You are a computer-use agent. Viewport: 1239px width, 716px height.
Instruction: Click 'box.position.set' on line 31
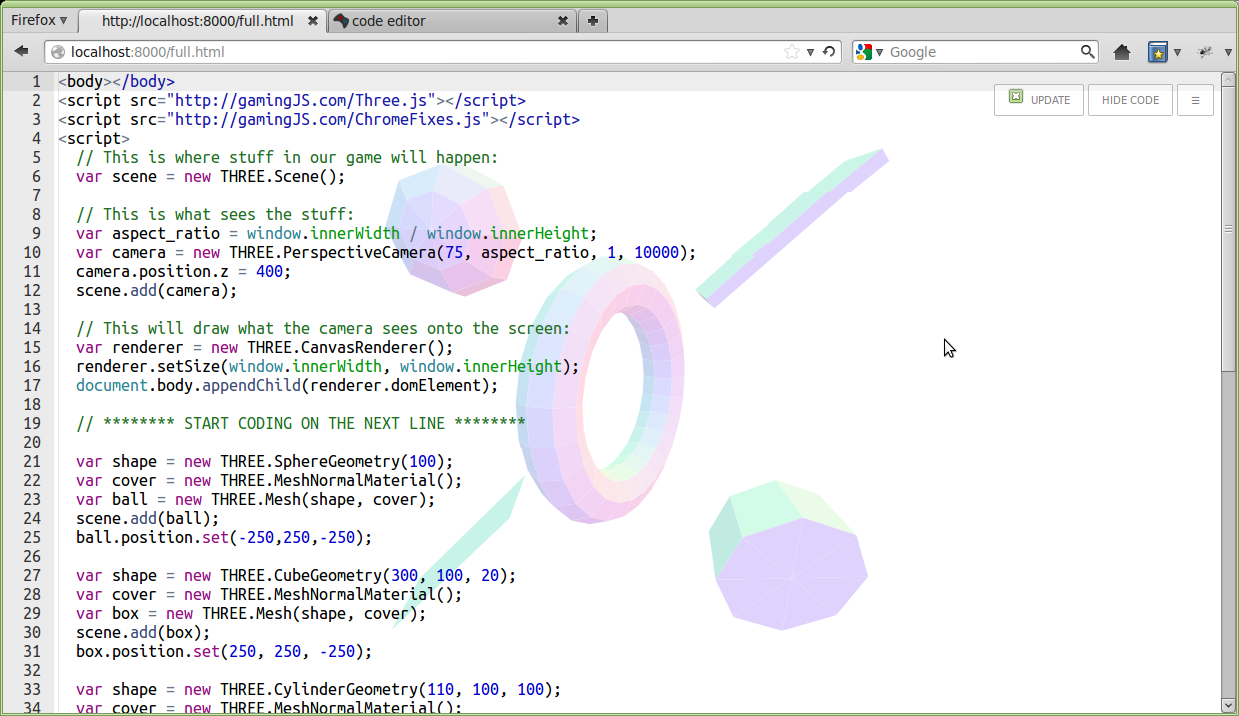click(x=147, y=651)
